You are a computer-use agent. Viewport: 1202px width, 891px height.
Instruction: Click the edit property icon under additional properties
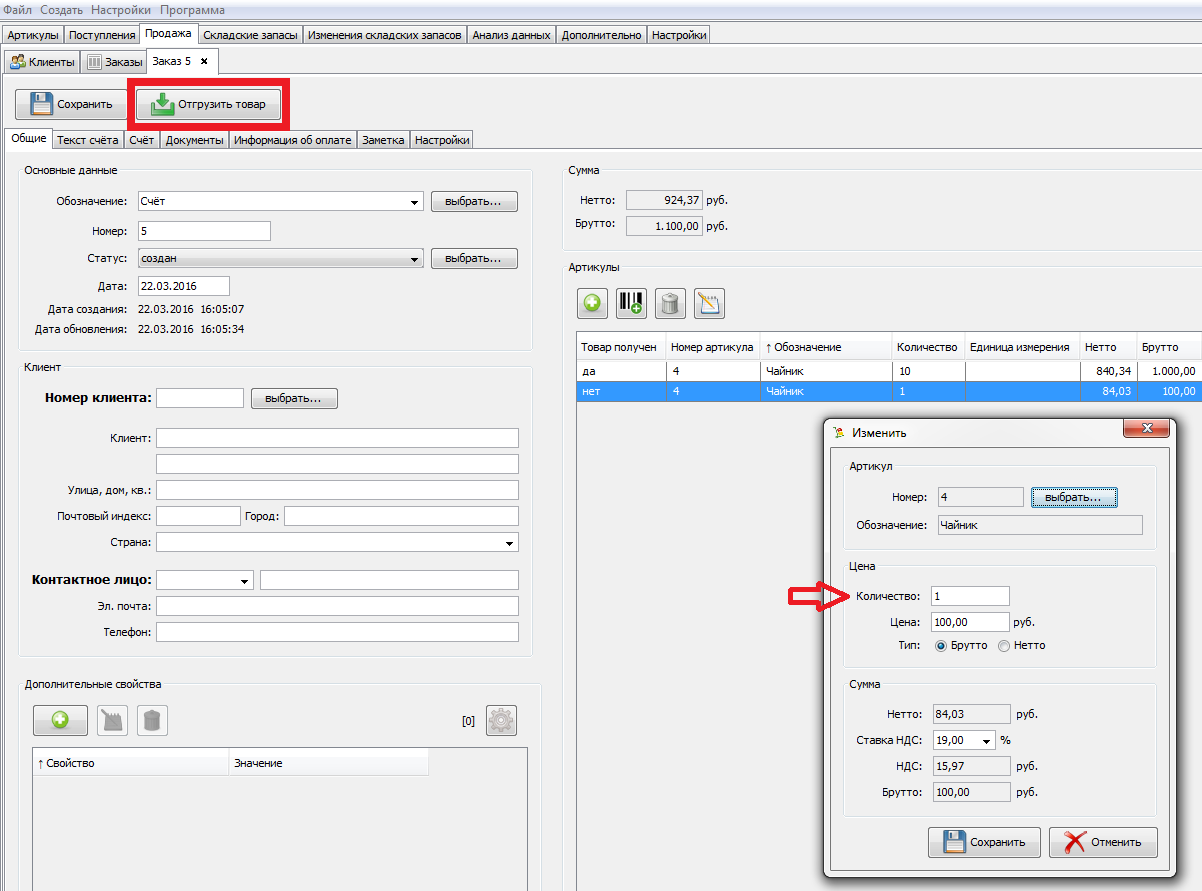tap(113, 720)
